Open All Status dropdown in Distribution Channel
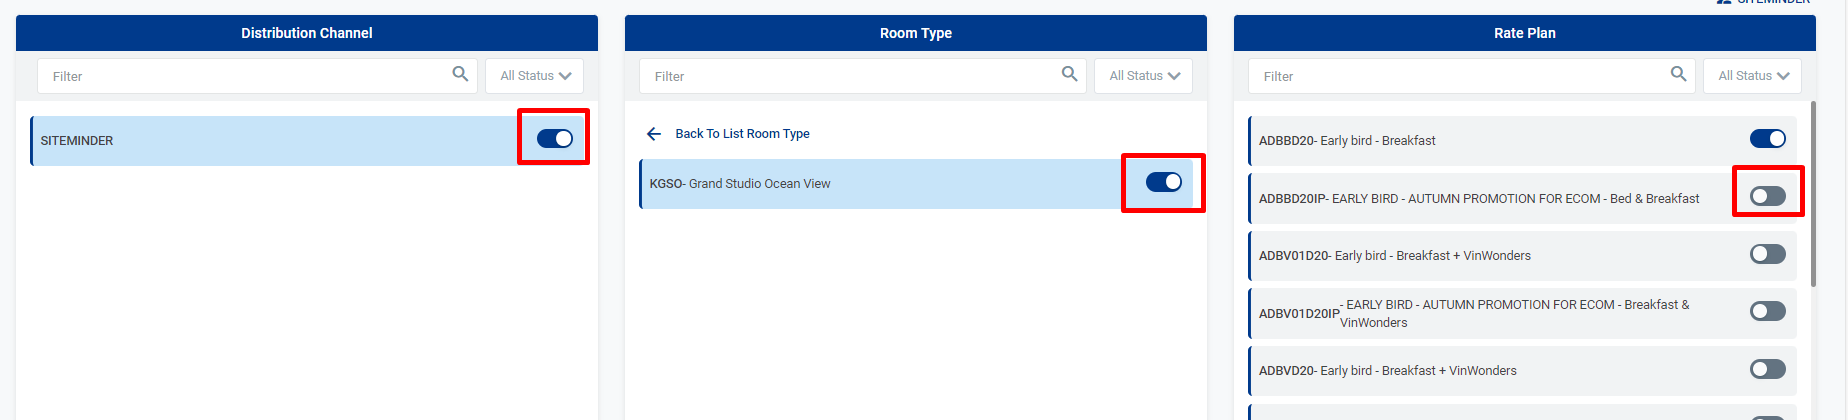Image resolution: width=1848 pixels, height=420 pixels. (535, 76)
